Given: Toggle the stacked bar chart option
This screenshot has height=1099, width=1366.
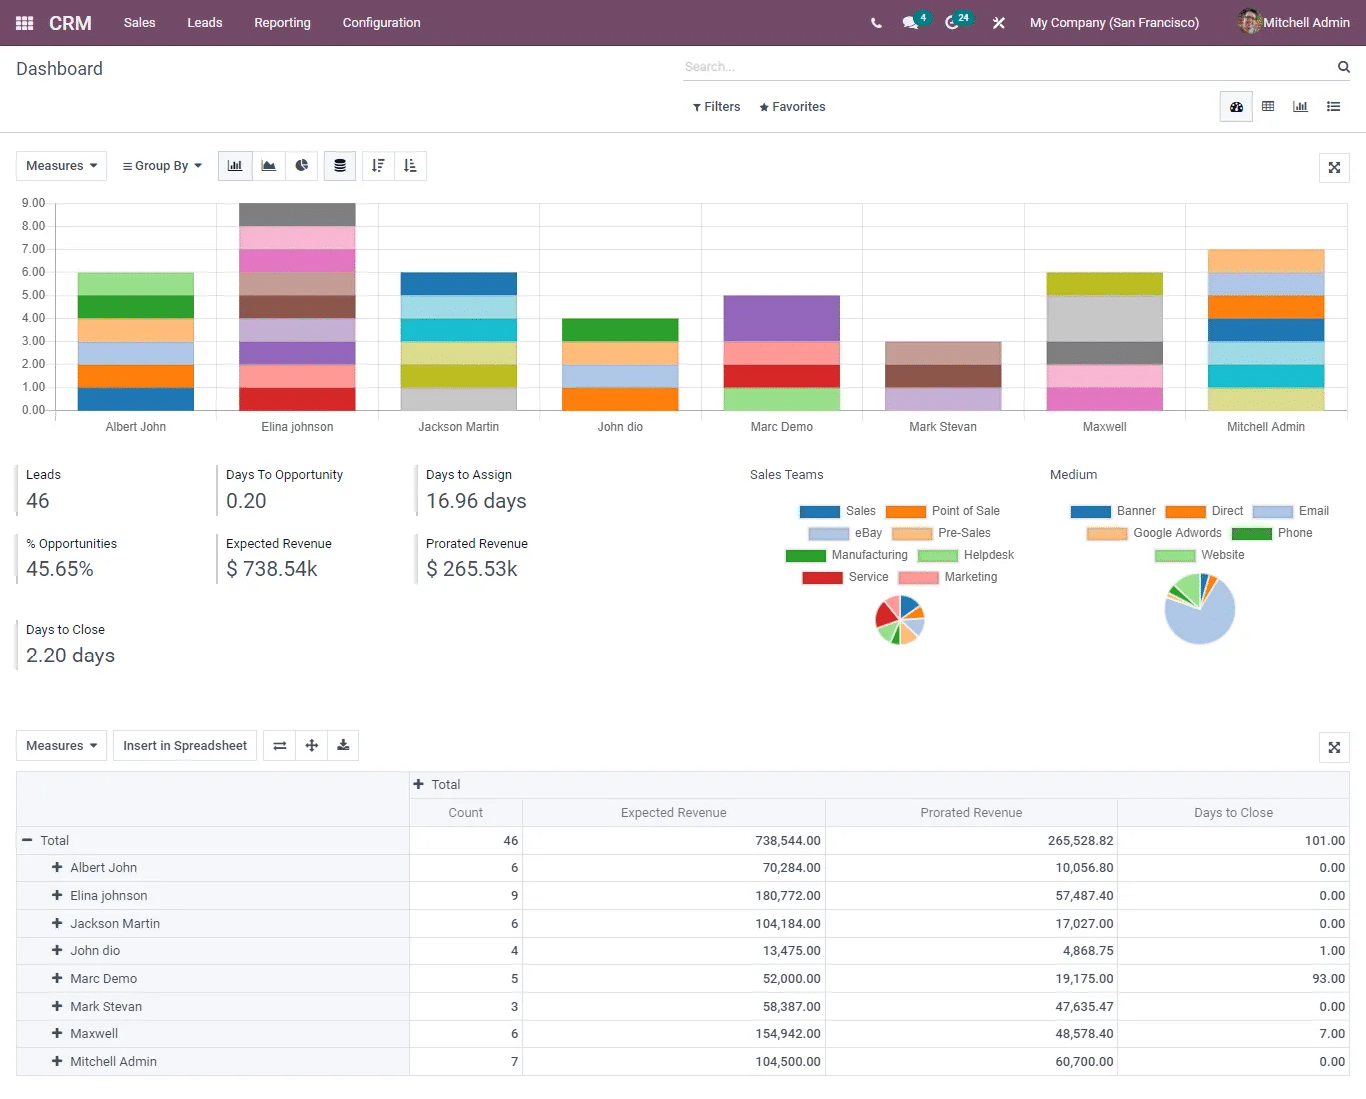Looking at the screenshot, I should pos(339,165).
